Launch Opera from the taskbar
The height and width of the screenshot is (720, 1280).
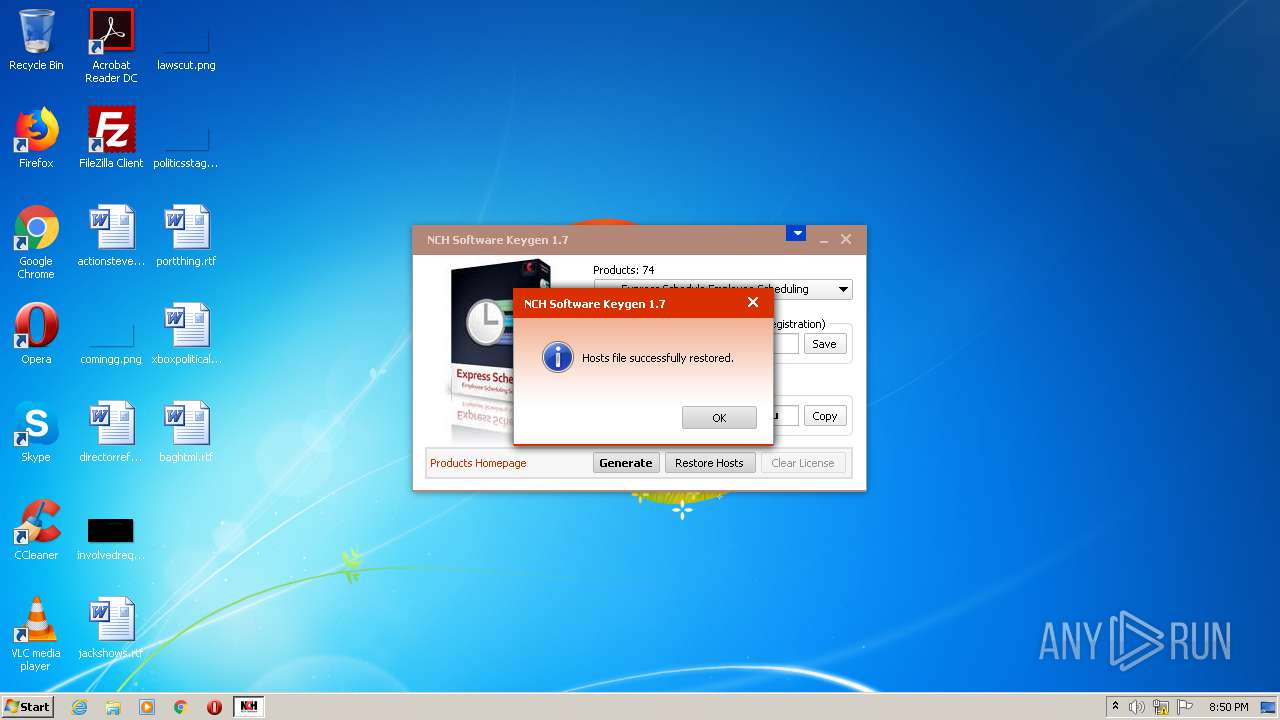pyautogui.click(x=214, y=707)
